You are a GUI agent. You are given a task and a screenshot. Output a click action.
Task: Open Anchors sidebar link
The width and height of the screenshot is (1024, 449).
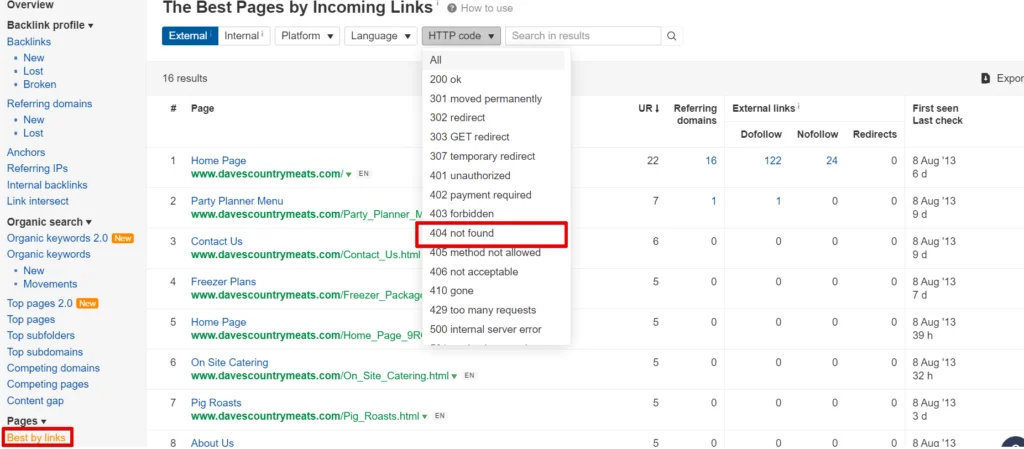coord(26,153)
